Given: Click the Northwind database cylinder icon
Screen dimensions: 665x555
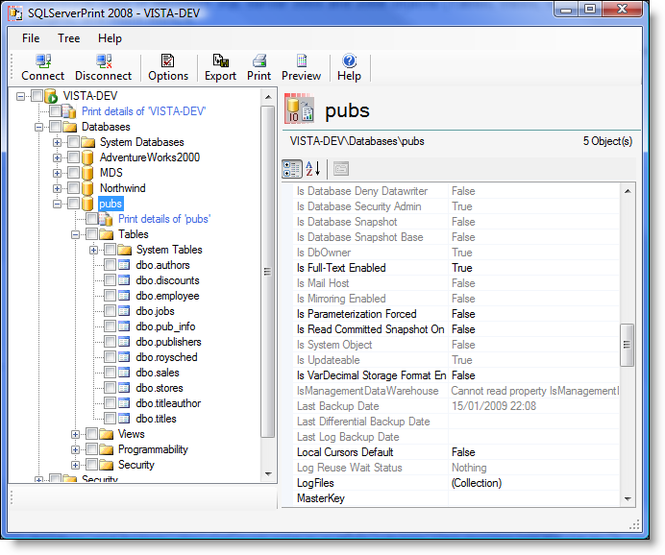Looking at the screenshot, I should coord(87,188).
